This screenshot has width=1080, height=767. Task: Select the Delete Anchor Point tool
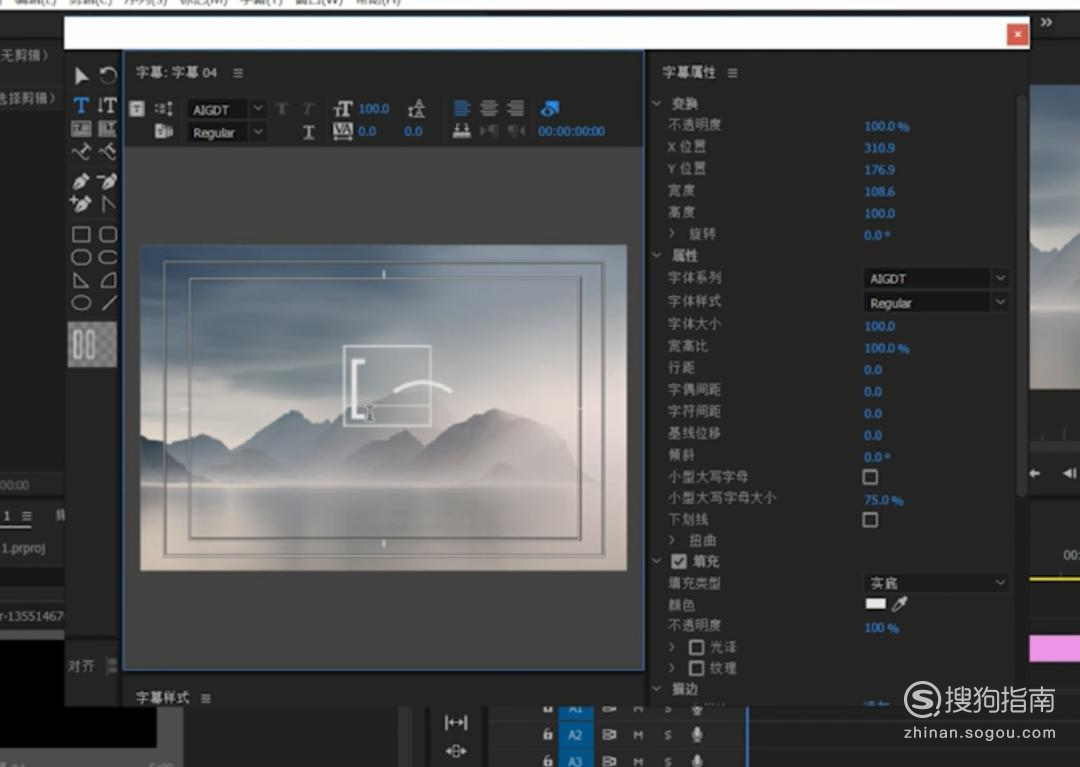pos(107,181)
